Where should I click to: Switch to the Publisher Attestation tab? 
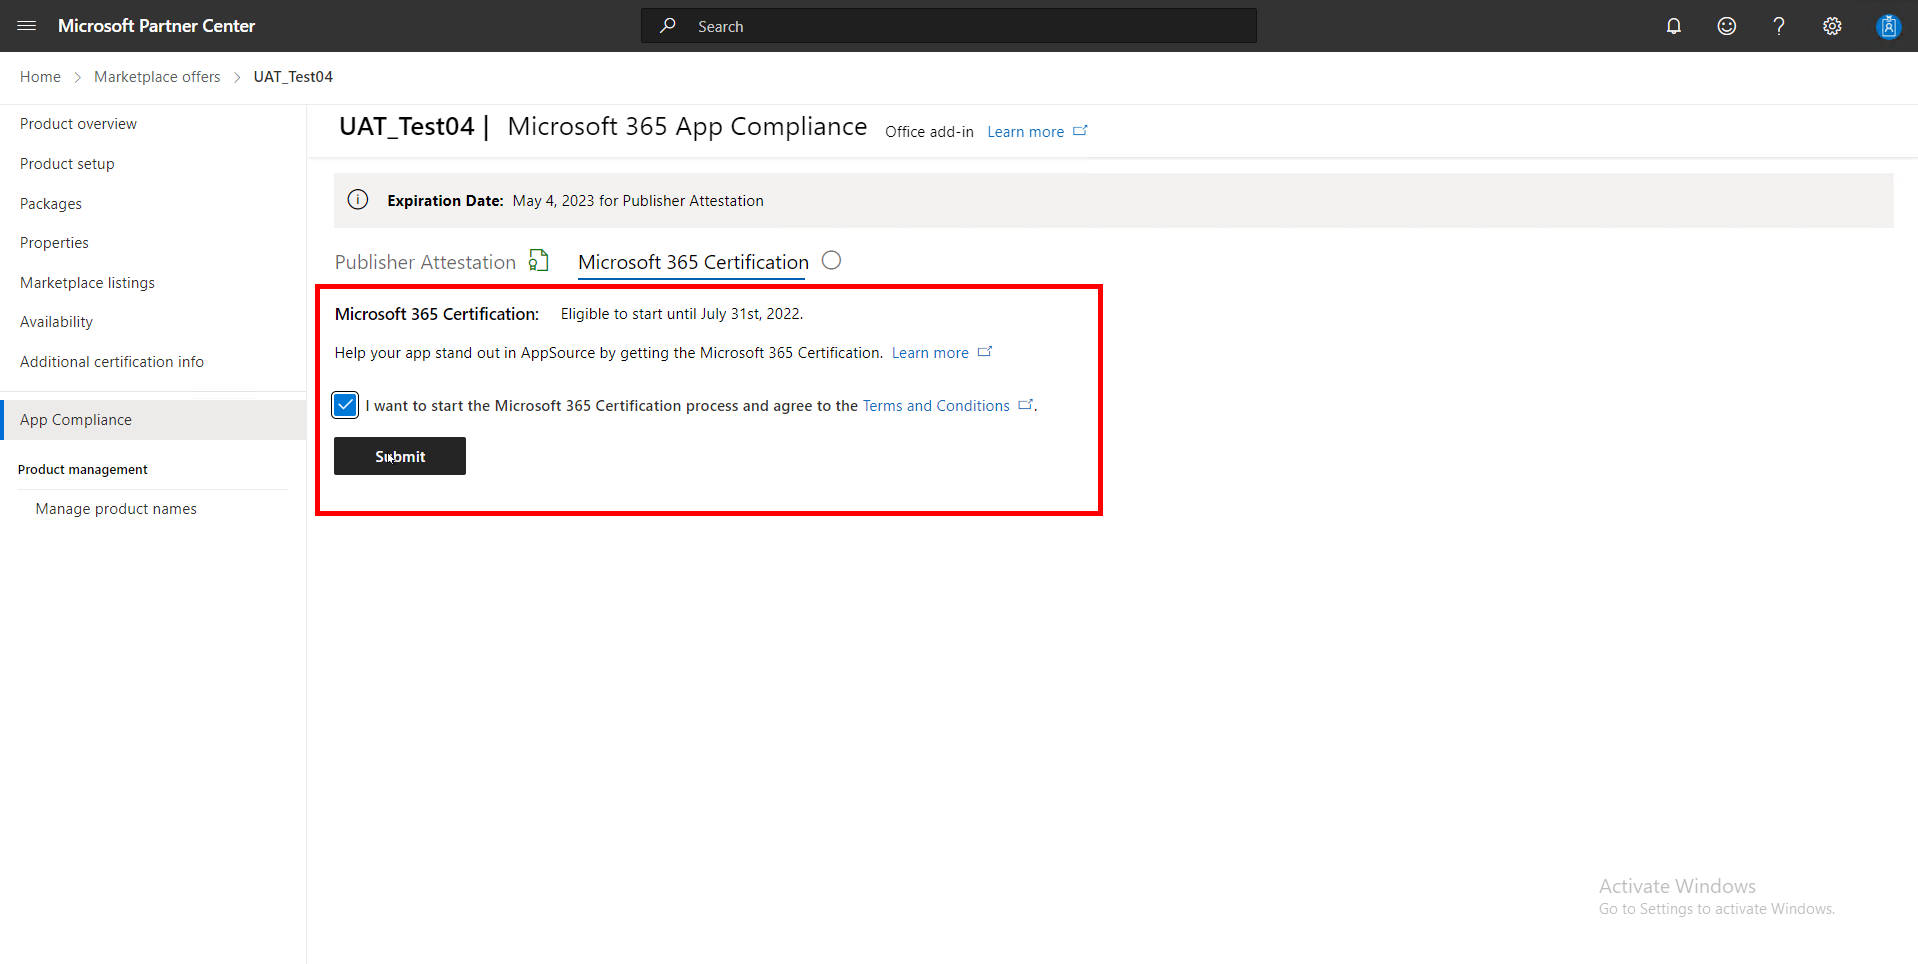pos(425,262)
